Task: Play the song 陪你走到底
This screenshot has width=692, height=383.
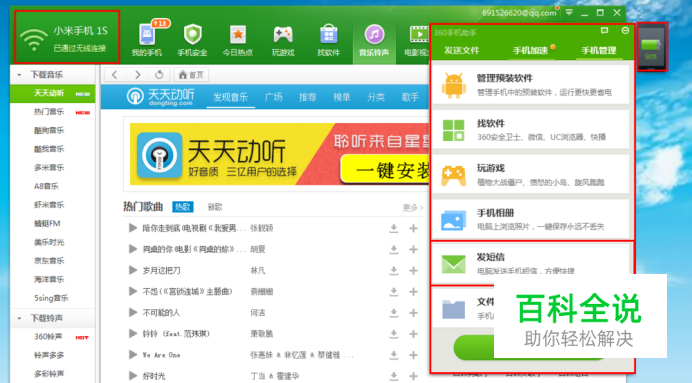Action: (132, 228)
